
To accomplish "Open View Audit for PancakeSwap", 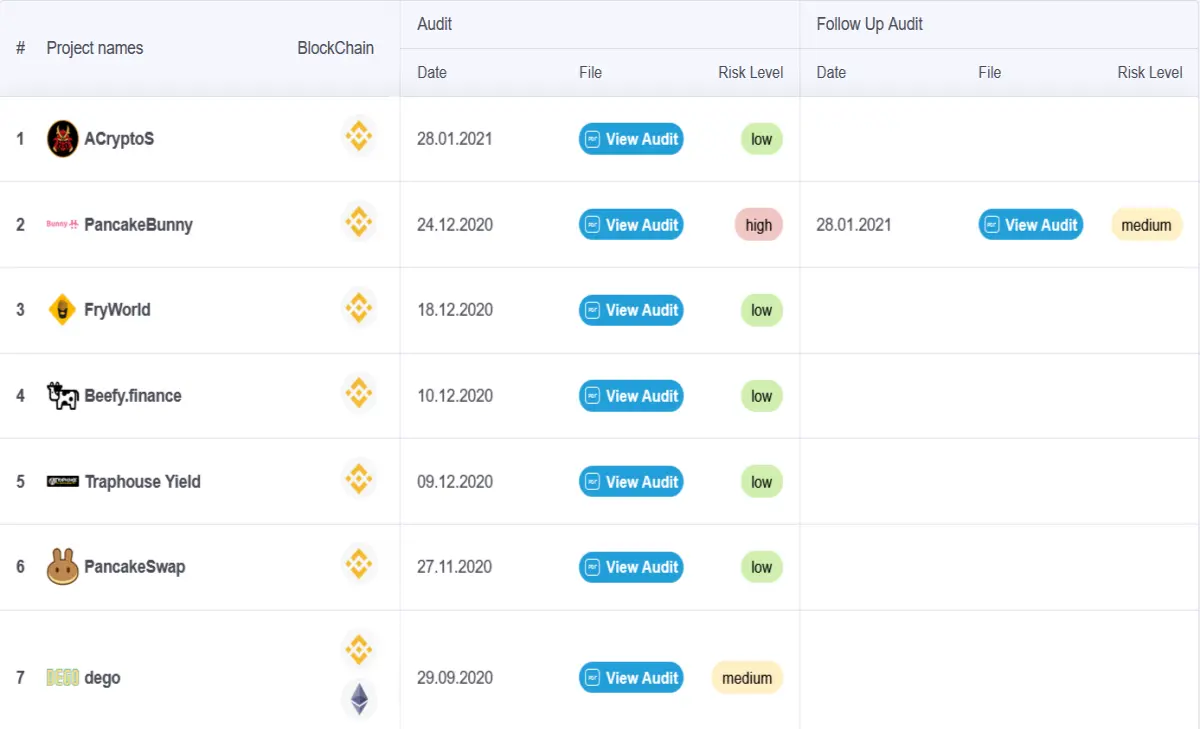I will pos(631,567).
